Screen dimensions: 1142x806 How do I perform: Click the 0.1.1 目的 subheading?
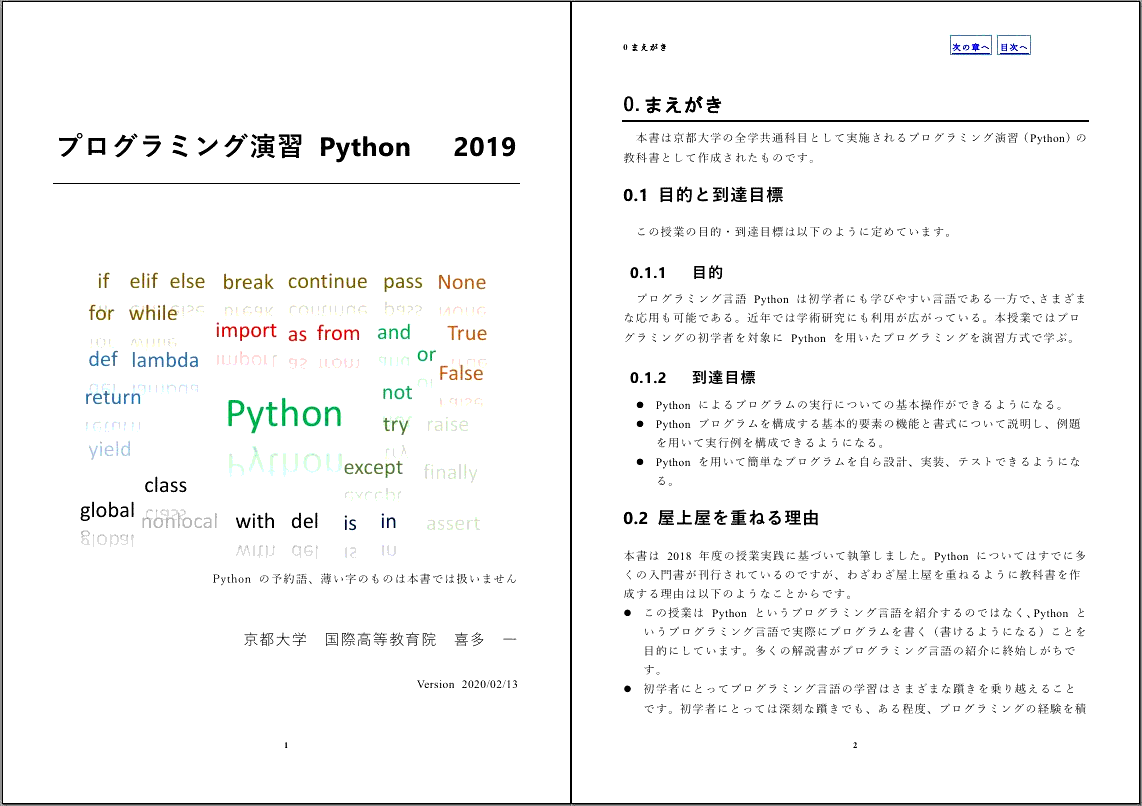(x=676, y=273)
